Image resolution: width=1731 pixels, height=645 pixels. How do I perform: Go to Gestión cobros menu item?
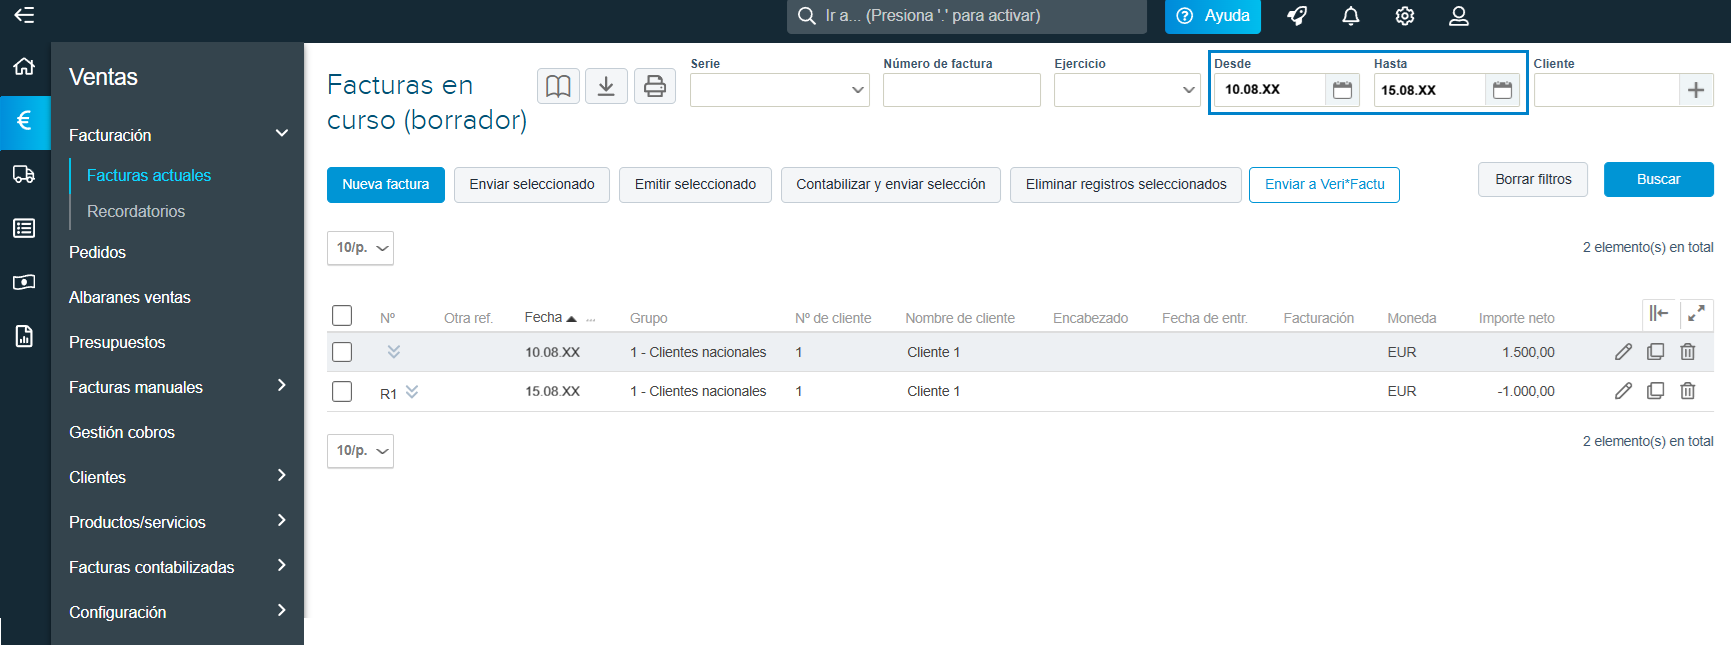pyautogui.click(x=122, y=432)
